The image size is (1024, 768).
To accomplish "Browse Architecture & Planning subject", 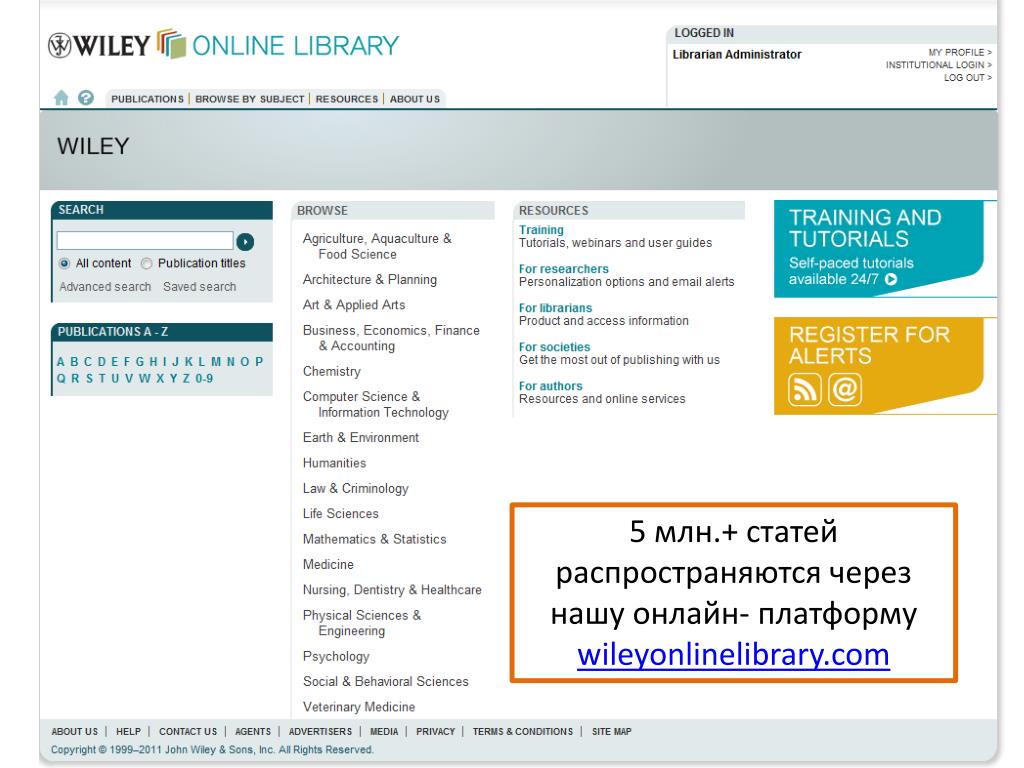I will [x=370, y=280].
